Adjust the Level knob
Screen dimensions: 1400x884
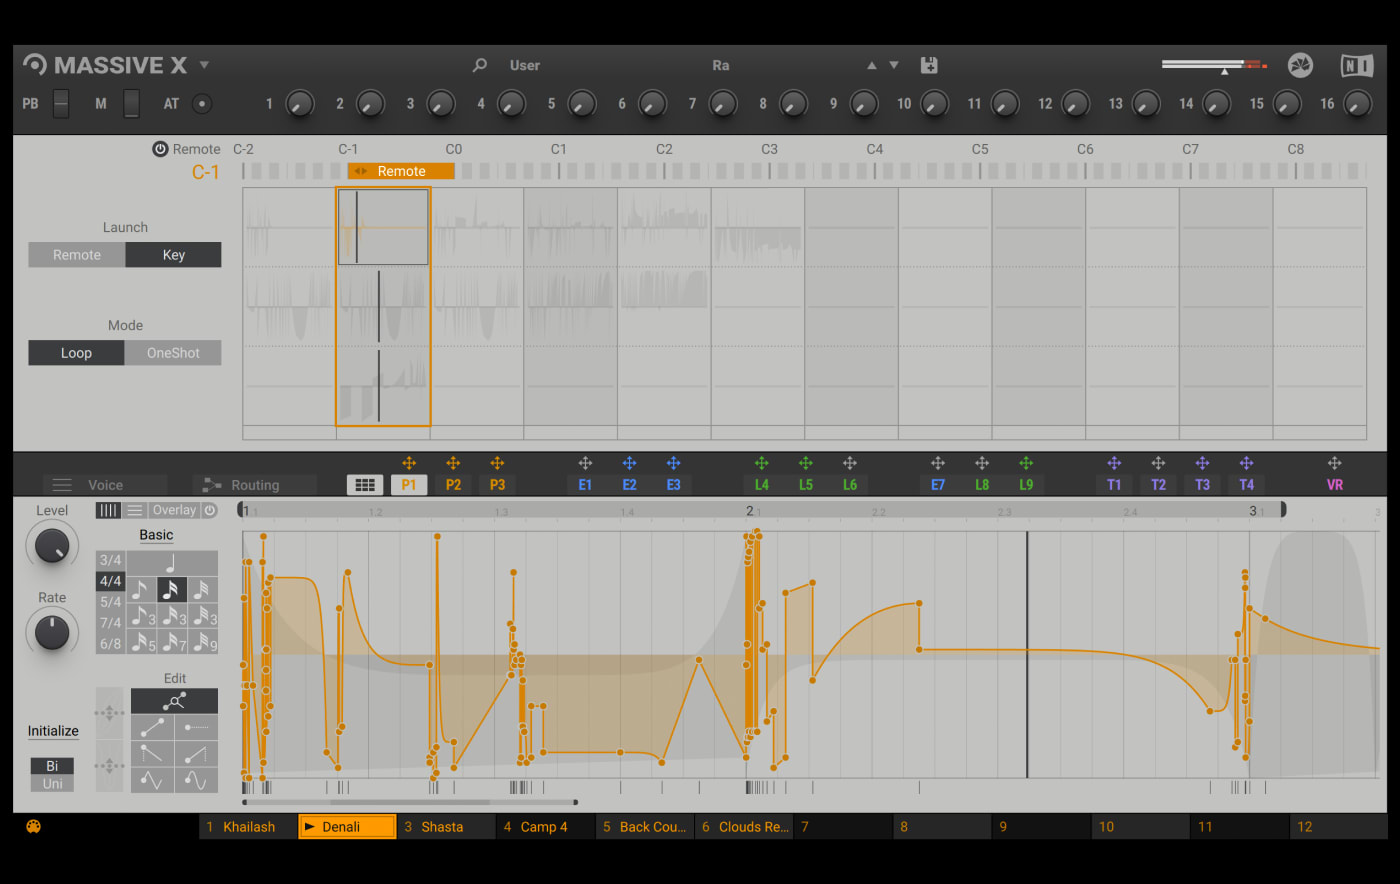(51, 545)
